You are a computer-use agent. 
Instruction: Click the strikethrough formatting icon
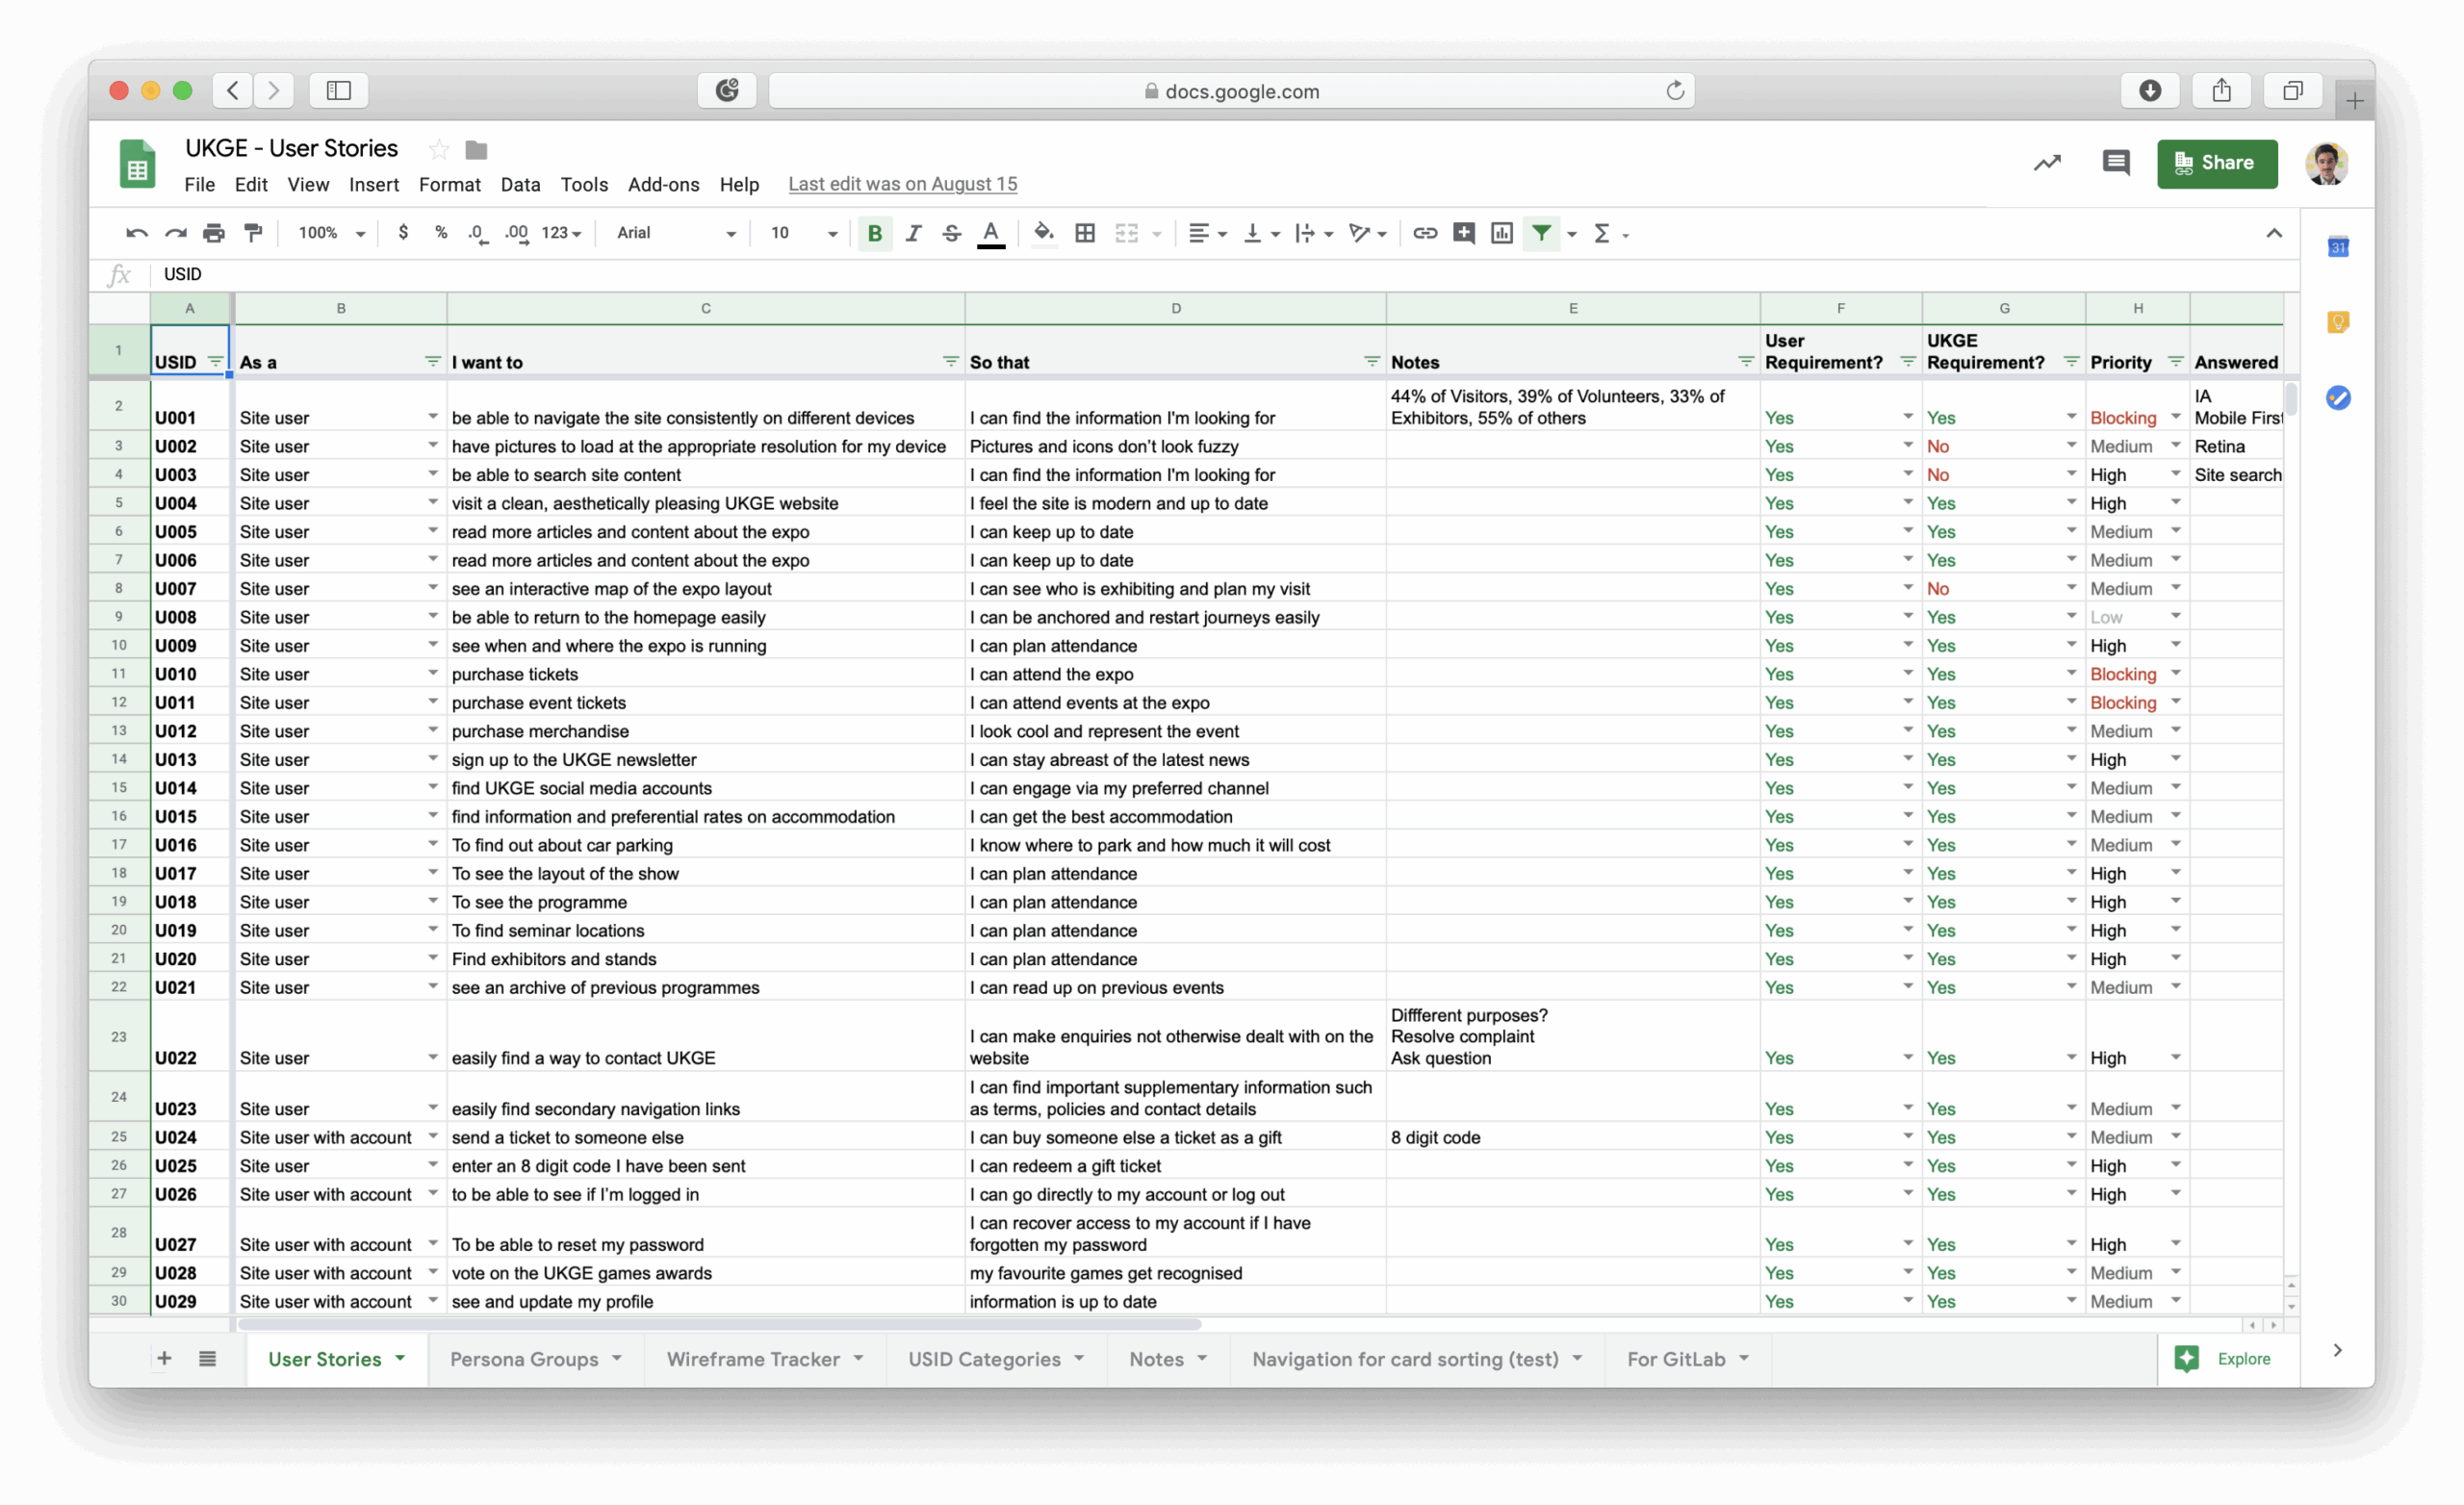[x=951, y=233]
